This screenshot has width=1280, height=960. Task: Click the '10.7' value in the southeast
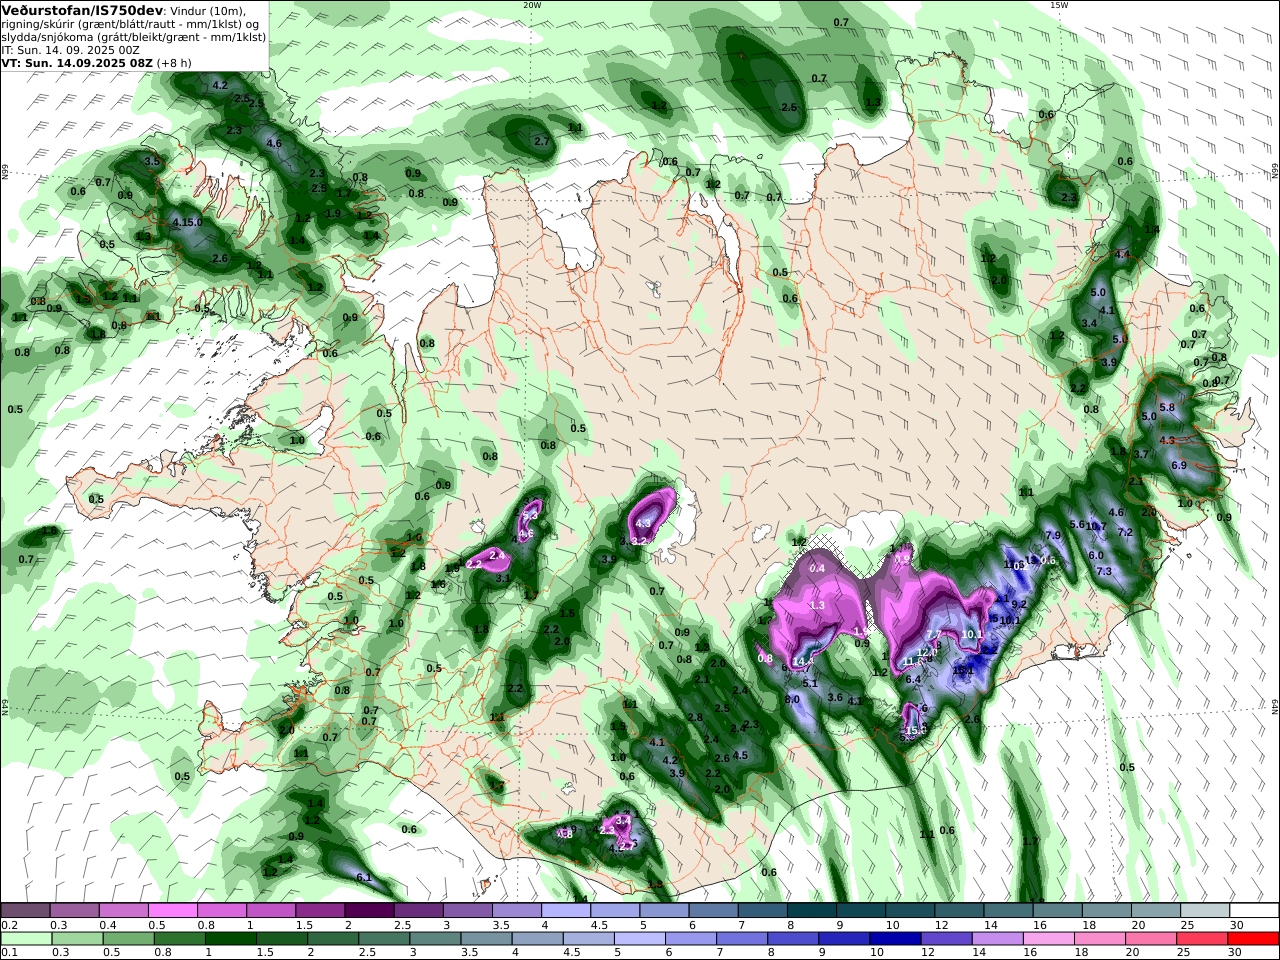[x=1096, y=527]
